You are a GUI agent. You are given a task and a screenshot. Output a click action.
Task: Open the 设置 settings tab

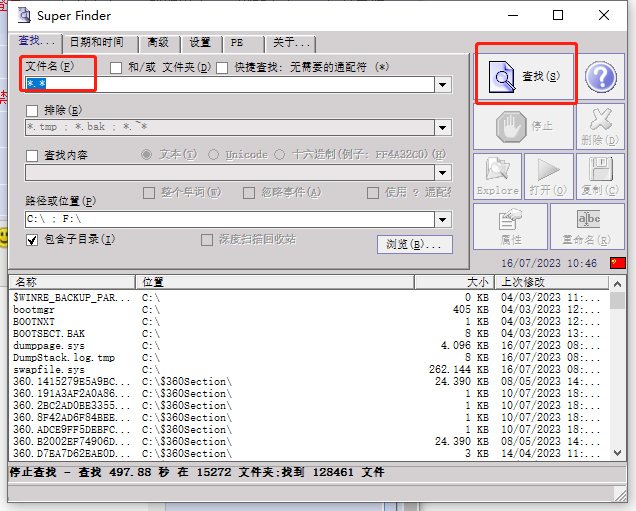pos(200,43)
